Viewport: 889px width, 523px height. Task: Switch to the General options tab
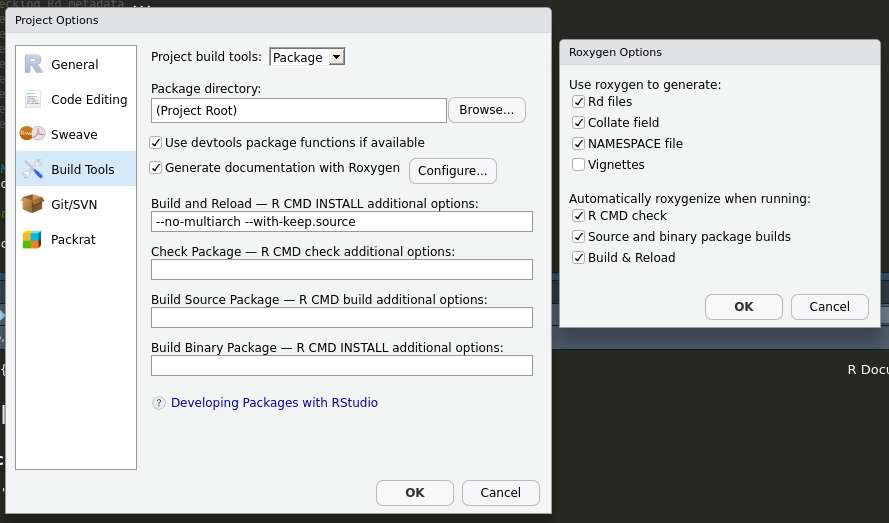(x=75, y=64)
